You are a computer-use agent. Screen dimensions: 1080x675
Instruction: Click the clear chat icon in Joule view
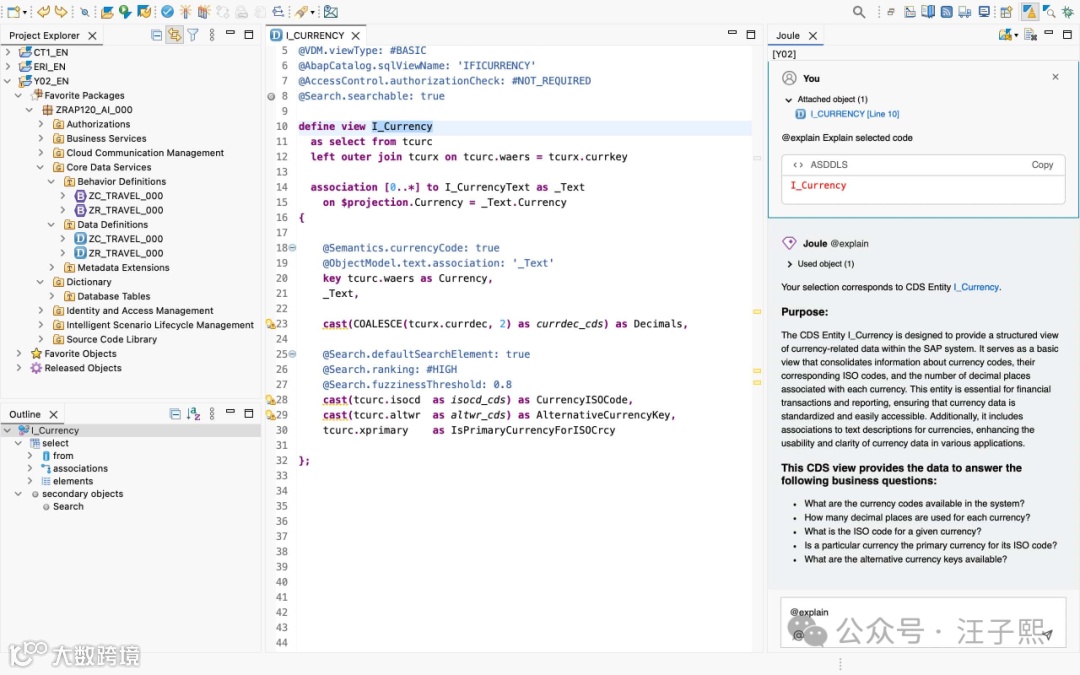(x=1030, y=35)
